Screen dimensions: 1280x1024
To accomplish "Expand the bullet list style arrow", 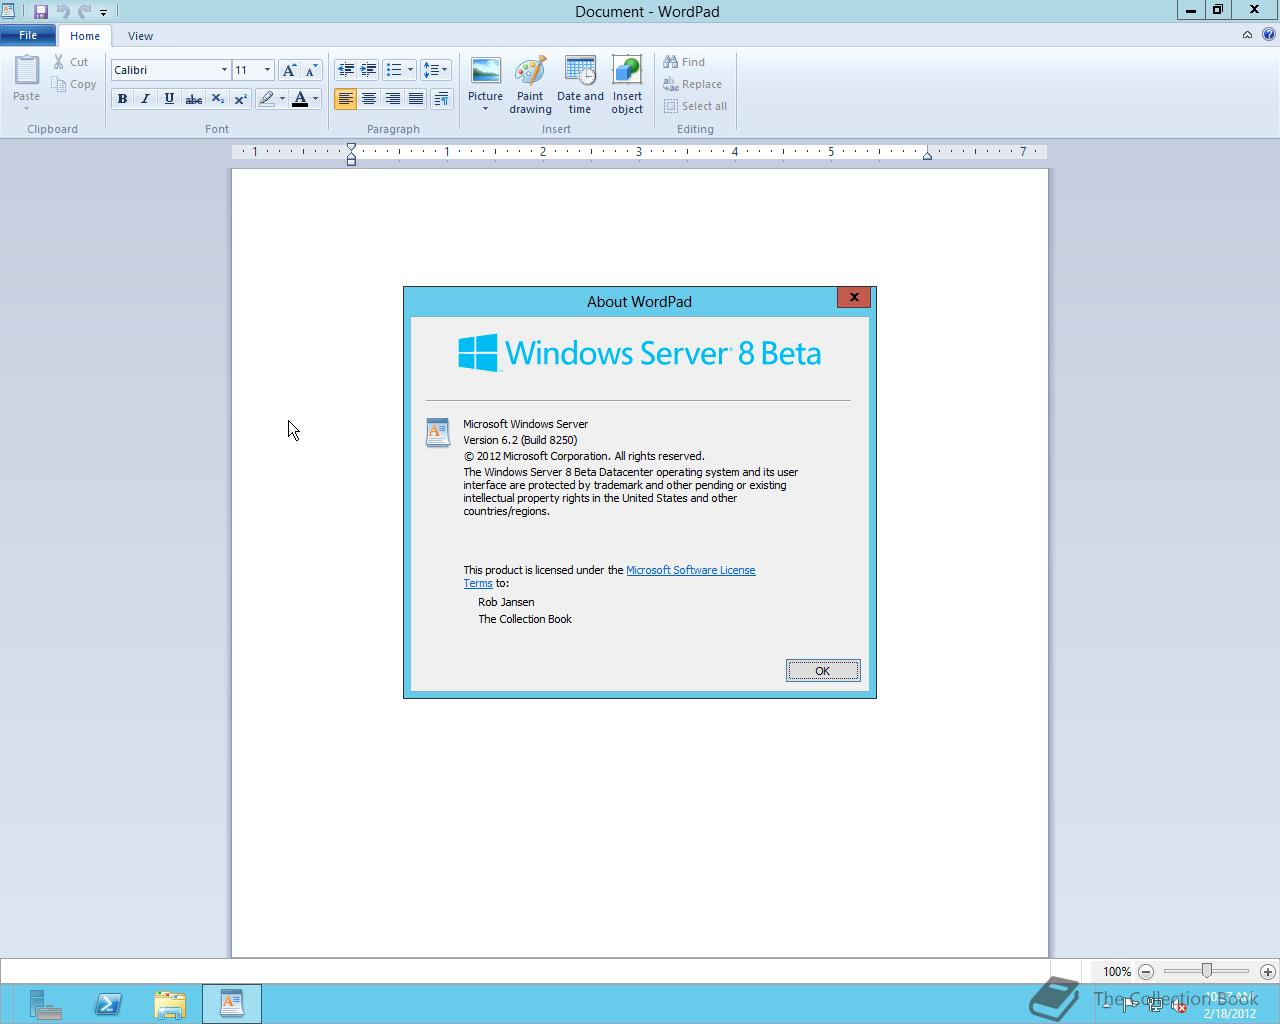I will tap(410, 70).
